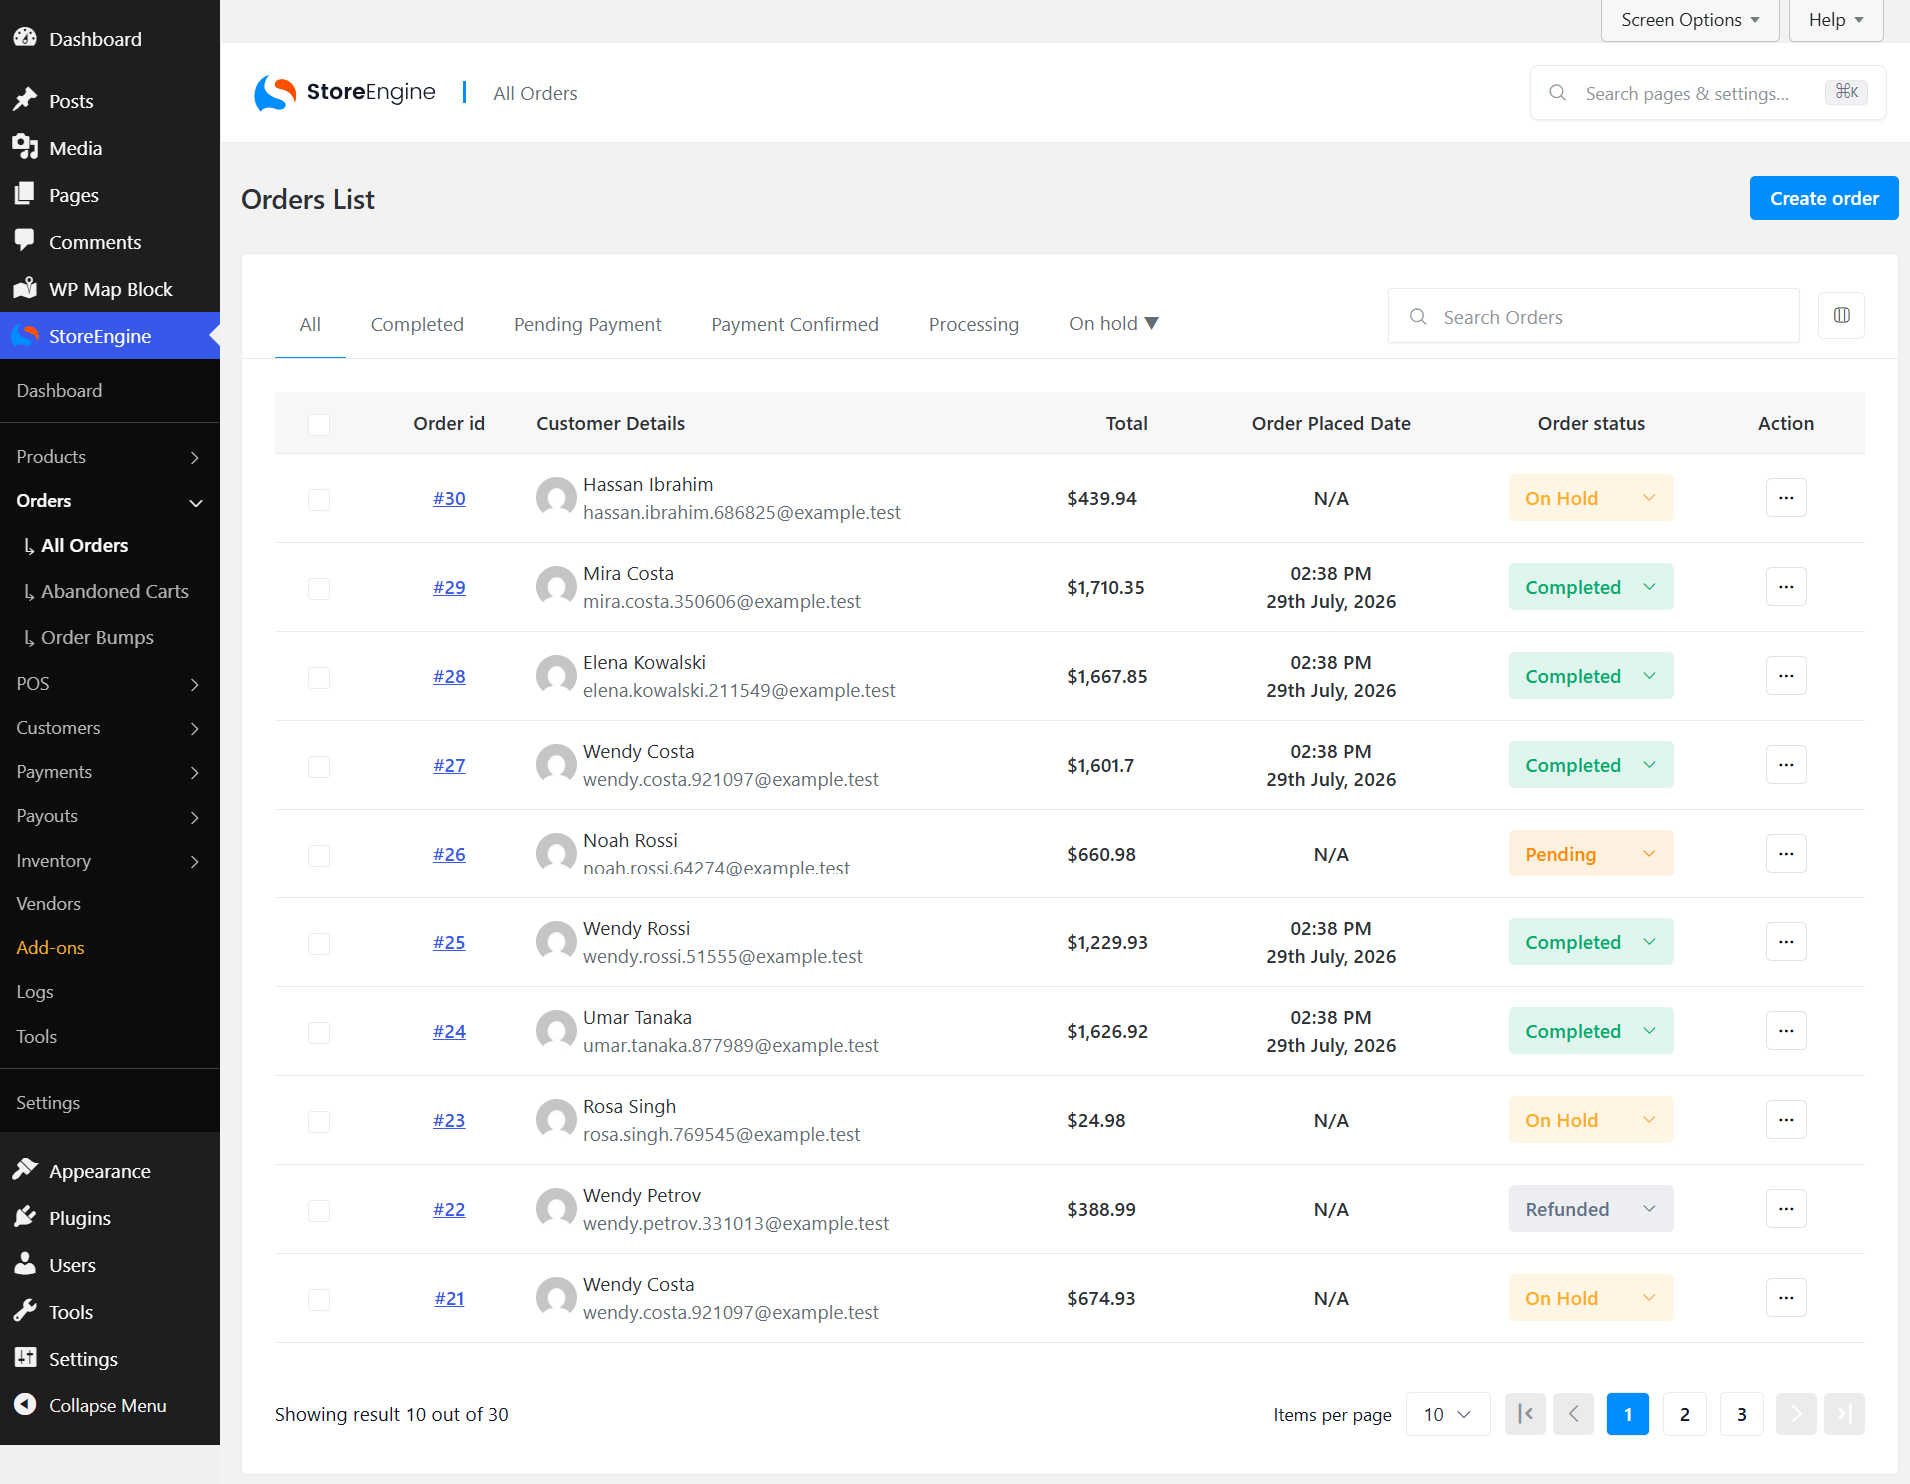
Task: Open the actions menu for order #30
Action: pos(1786,498)
